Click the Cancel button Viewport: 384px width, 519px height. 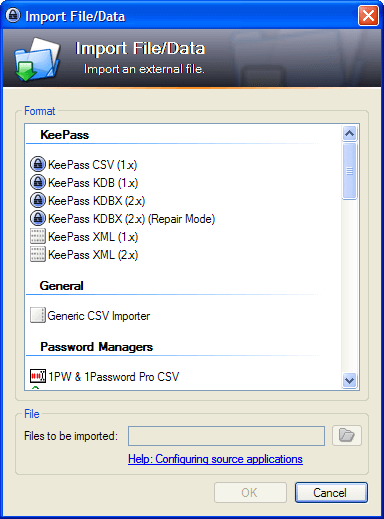click(x=331, y=492)
